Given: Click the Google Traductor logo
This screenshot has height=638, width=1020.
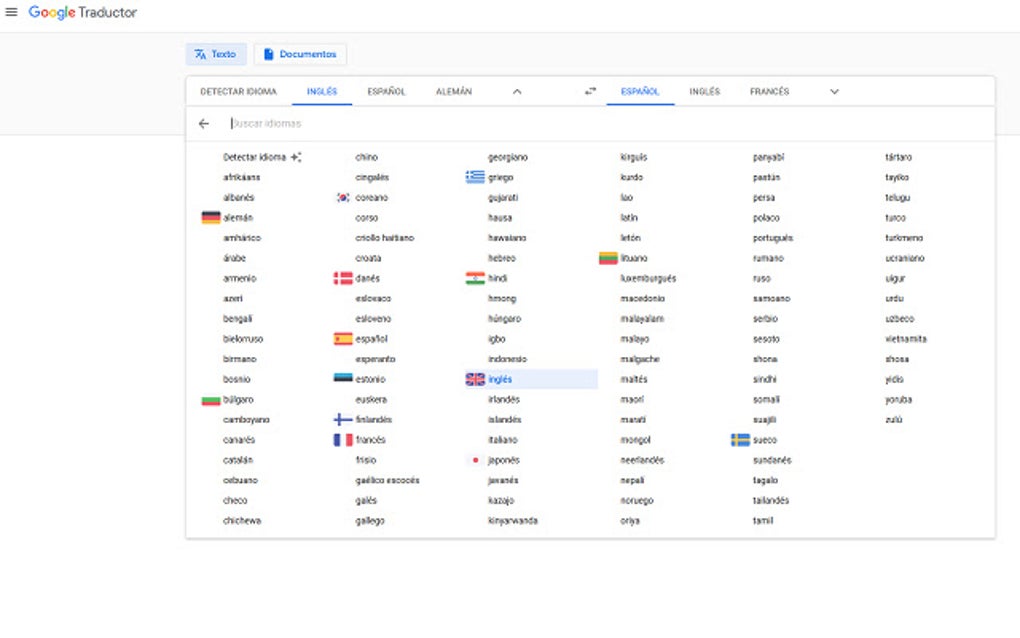Looking at the screenshot, I should click(x=83, y=12).
